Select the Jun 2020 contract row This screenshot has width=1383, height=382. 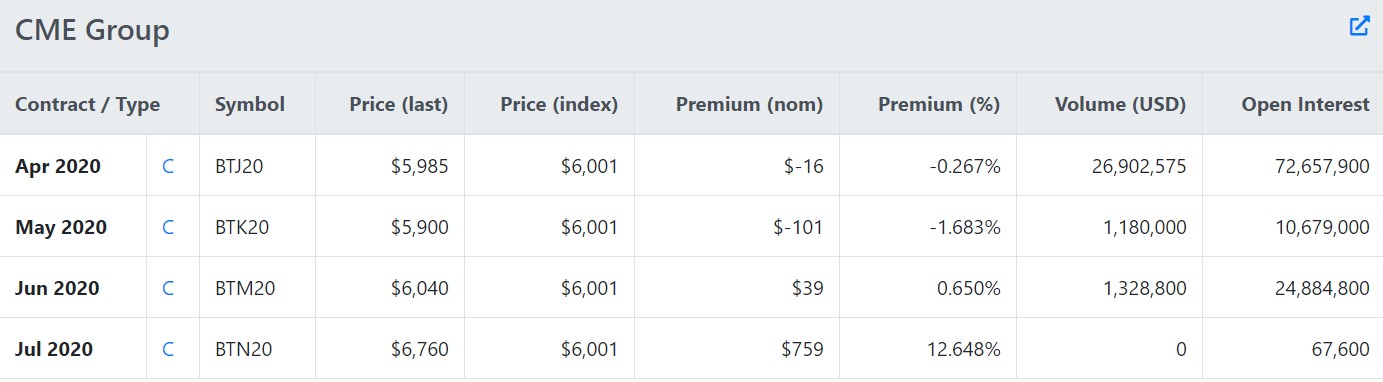point(691,288)
